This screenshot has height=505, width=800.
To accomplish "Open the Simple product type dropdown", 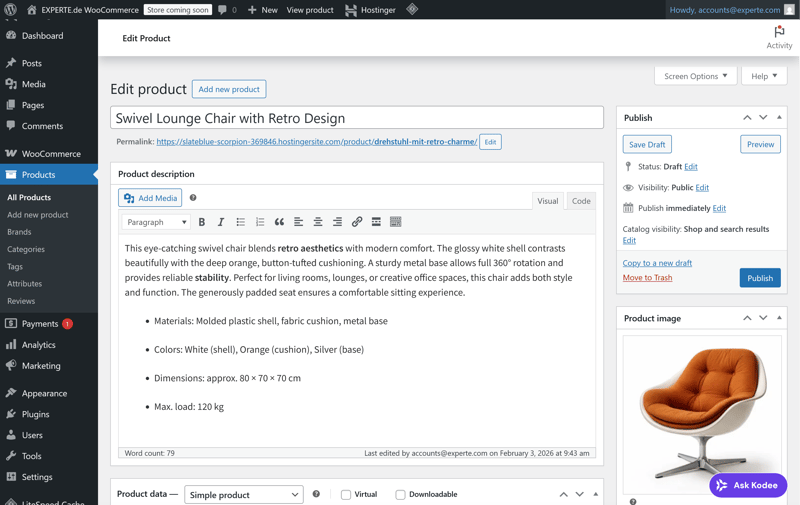I will pyautogui.click(x=244, y=495).
